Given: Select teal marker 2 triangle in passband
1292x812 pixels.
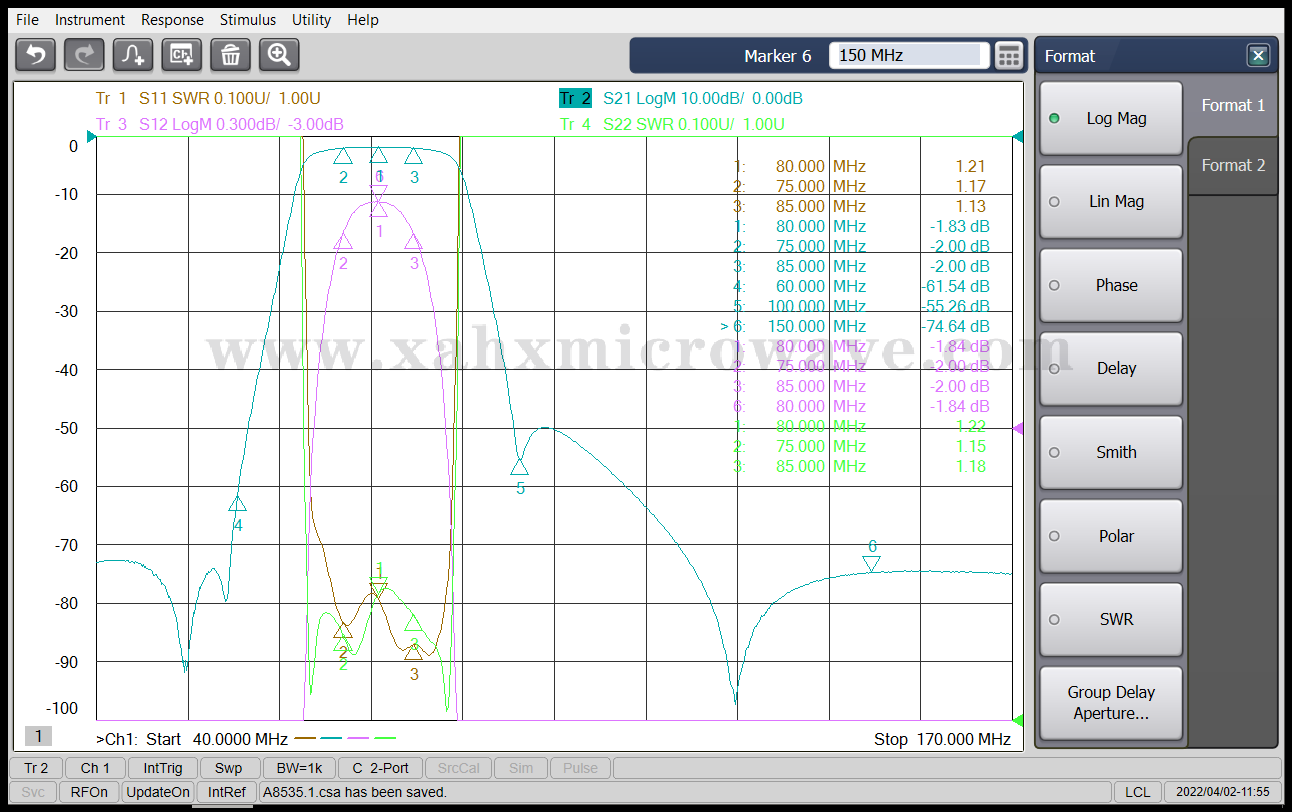Looking at the screenshot, I should 343,156.
